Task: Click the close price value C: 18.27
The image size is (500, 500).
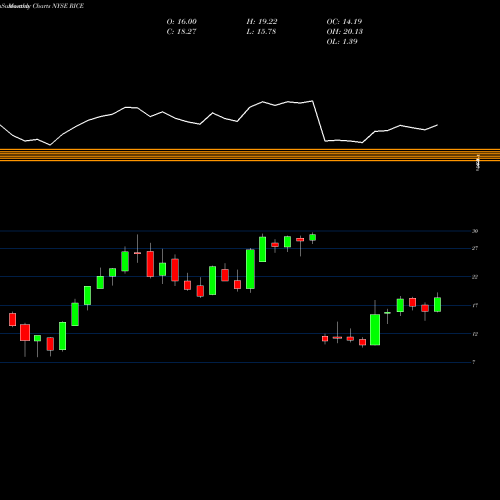Action: coord(182,32)
